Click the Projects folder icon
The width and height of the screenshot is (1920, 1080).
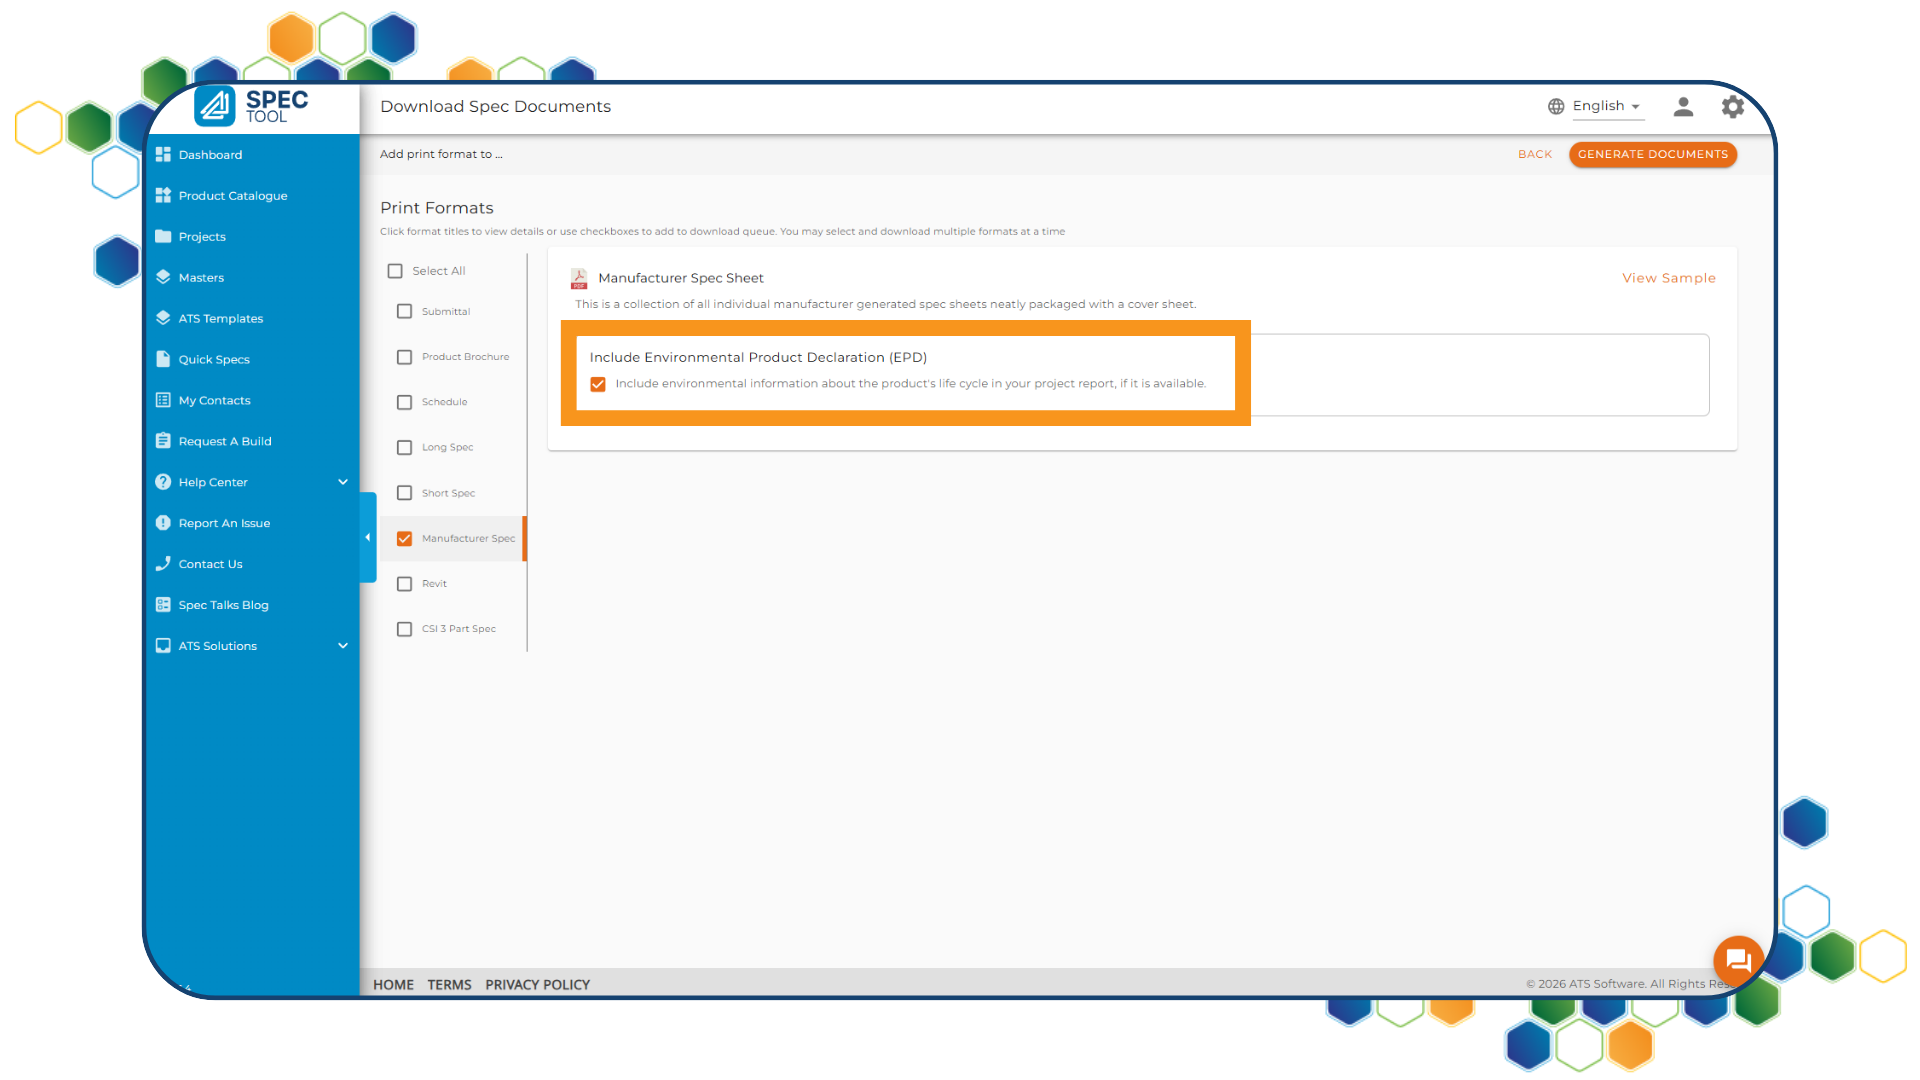click(x=163, y=237)
